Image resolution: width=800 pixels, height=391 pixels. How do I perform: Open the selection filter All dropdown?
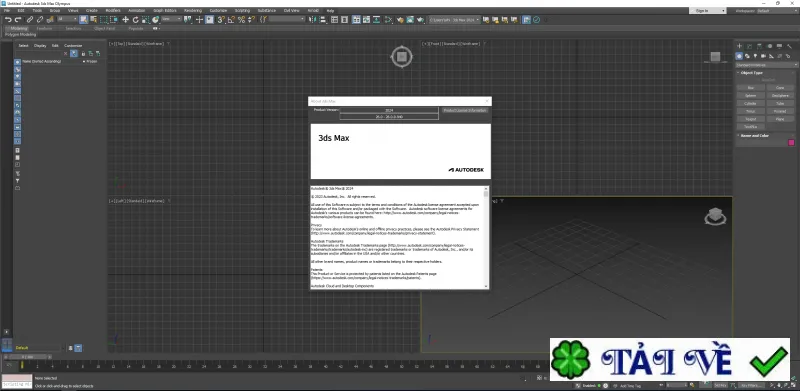[x=66, y=19]
